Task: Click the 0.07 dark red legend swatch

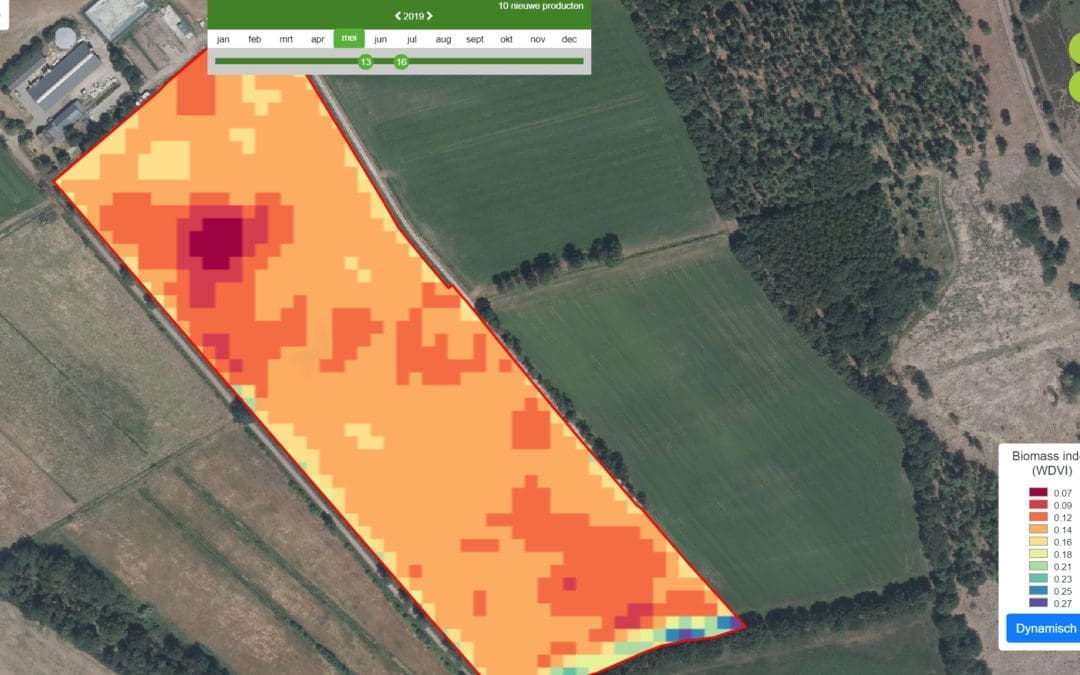Action: [1040, 492]
